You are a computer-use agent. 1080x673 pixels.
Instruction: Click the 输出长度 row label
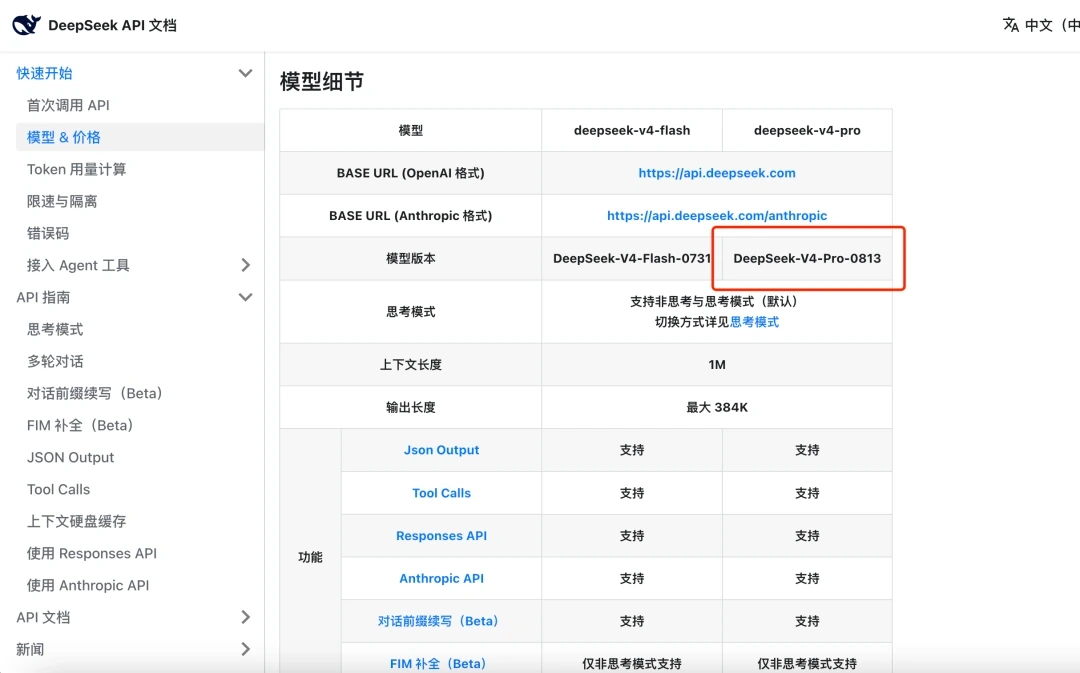(411, 407)
